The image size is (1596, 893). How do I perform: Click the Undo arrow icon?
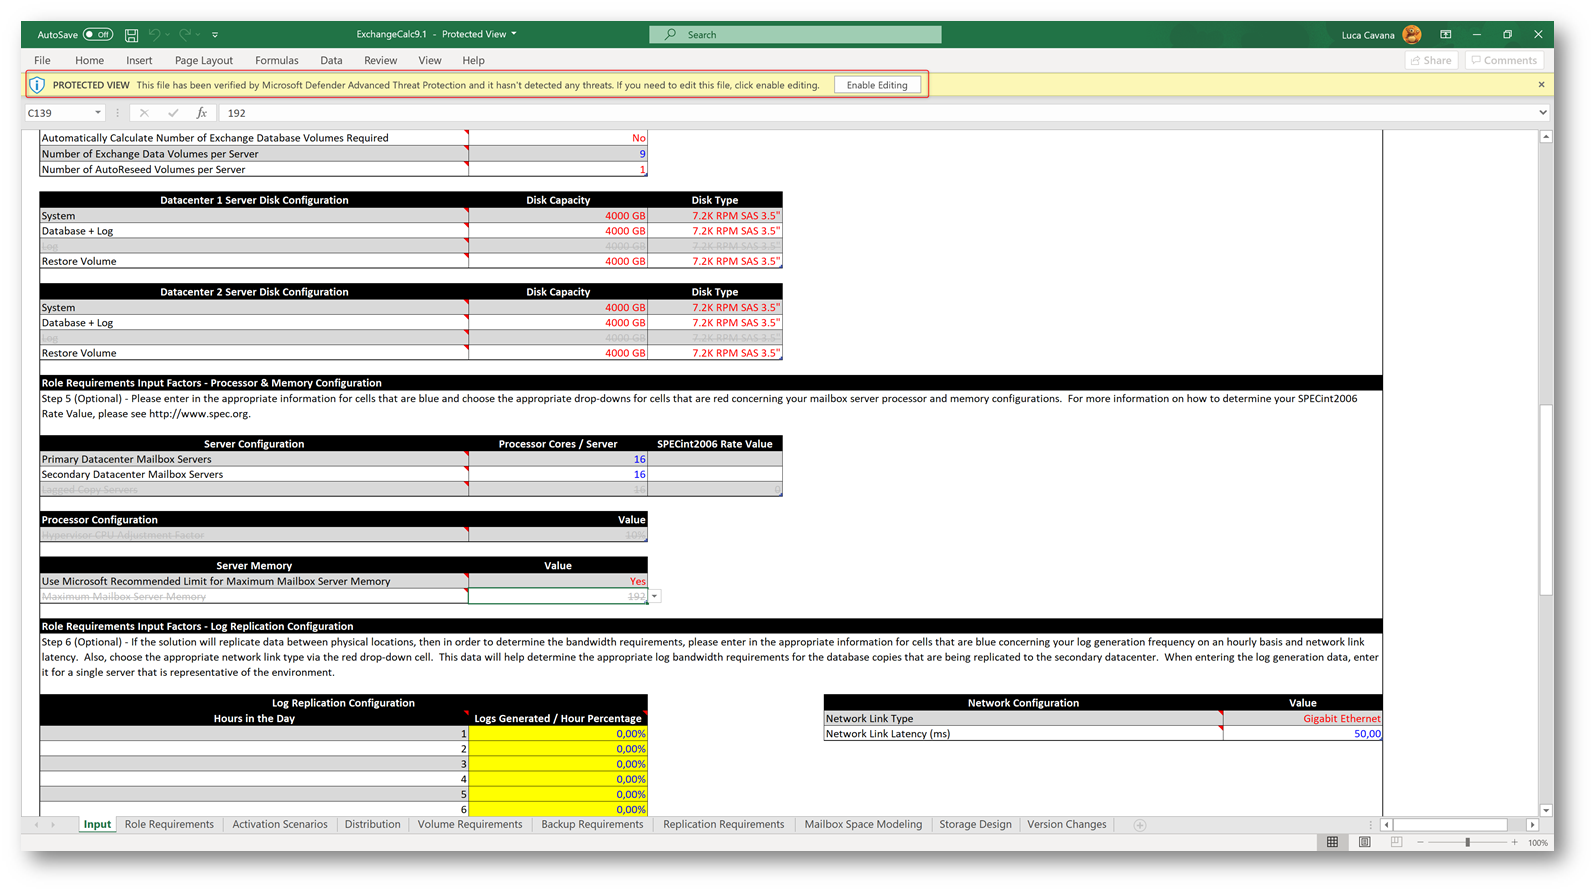pos(154,35)
